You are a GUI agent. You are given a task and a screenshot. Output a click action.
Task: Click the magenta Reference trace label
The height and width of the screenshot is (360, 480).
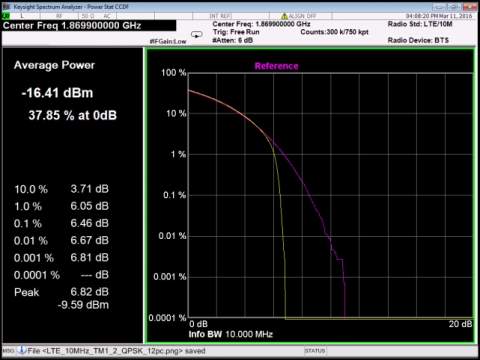point(276,66)
